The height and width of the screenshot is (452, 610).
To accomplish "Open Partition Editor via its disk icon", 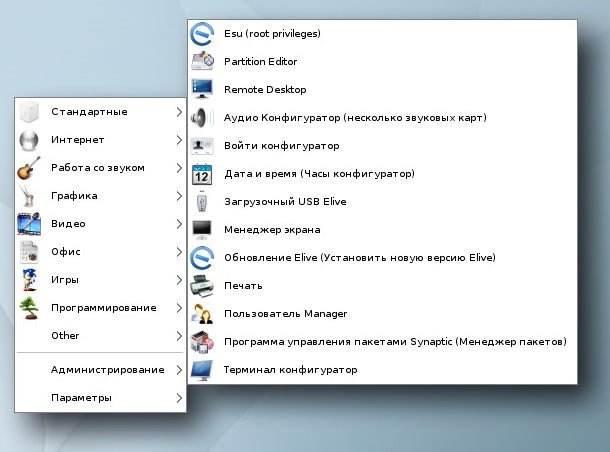I will pyautogui.click(x=202, y=61).
